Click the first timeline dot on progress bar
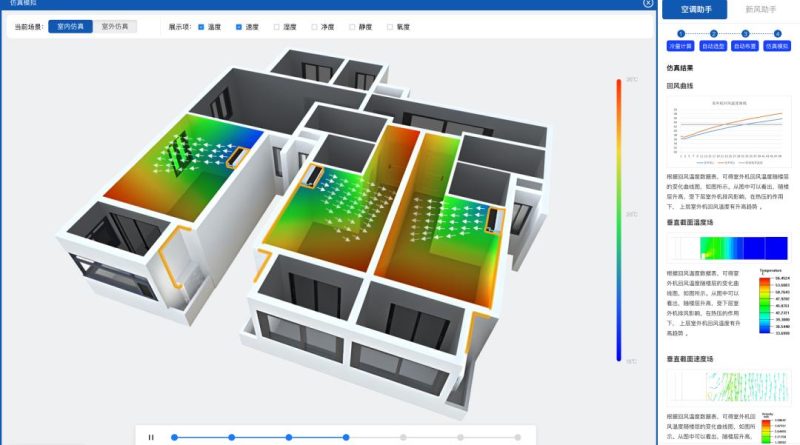This screenshot has height=445, width=800. 174,437
